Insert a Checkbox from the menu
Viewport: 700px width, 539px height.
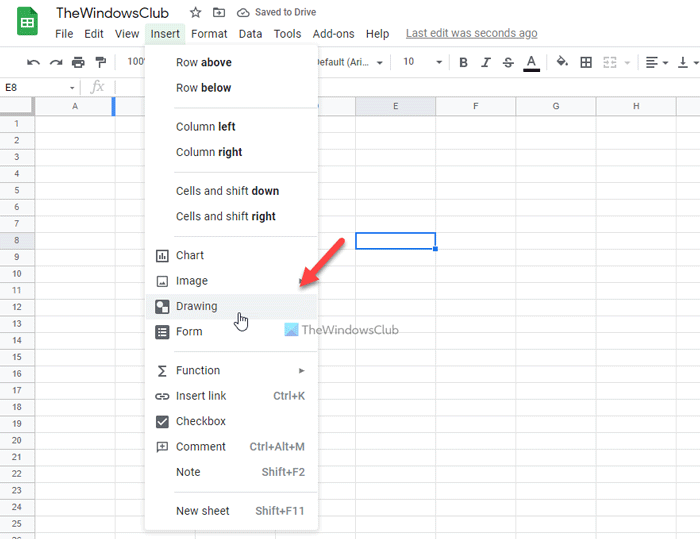(231, 422)
